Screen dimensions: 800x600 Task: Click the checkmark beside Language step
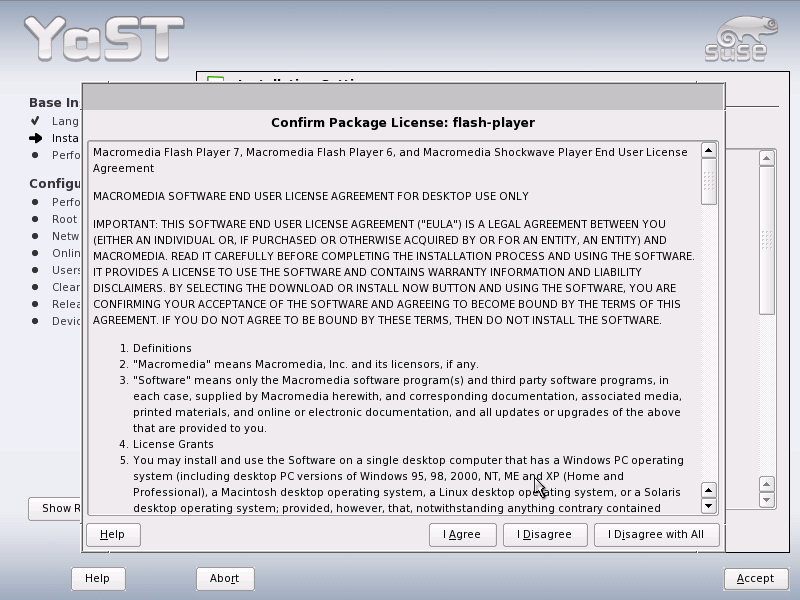35,121
